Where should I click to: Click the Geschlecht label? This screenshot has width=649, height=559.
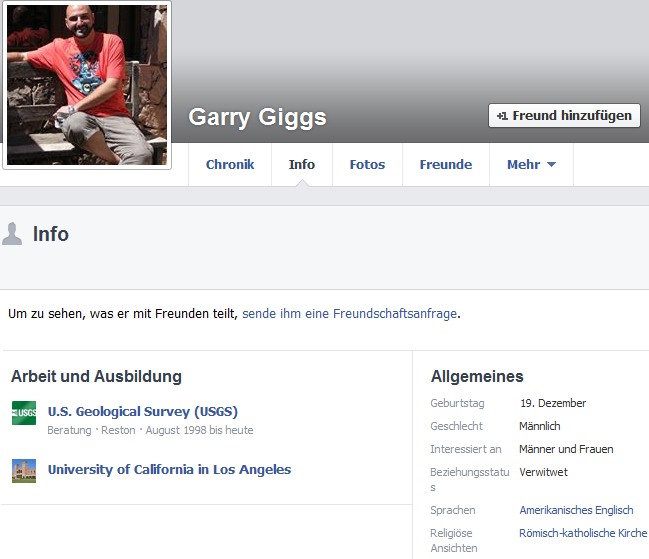click(x=457, y=426)
